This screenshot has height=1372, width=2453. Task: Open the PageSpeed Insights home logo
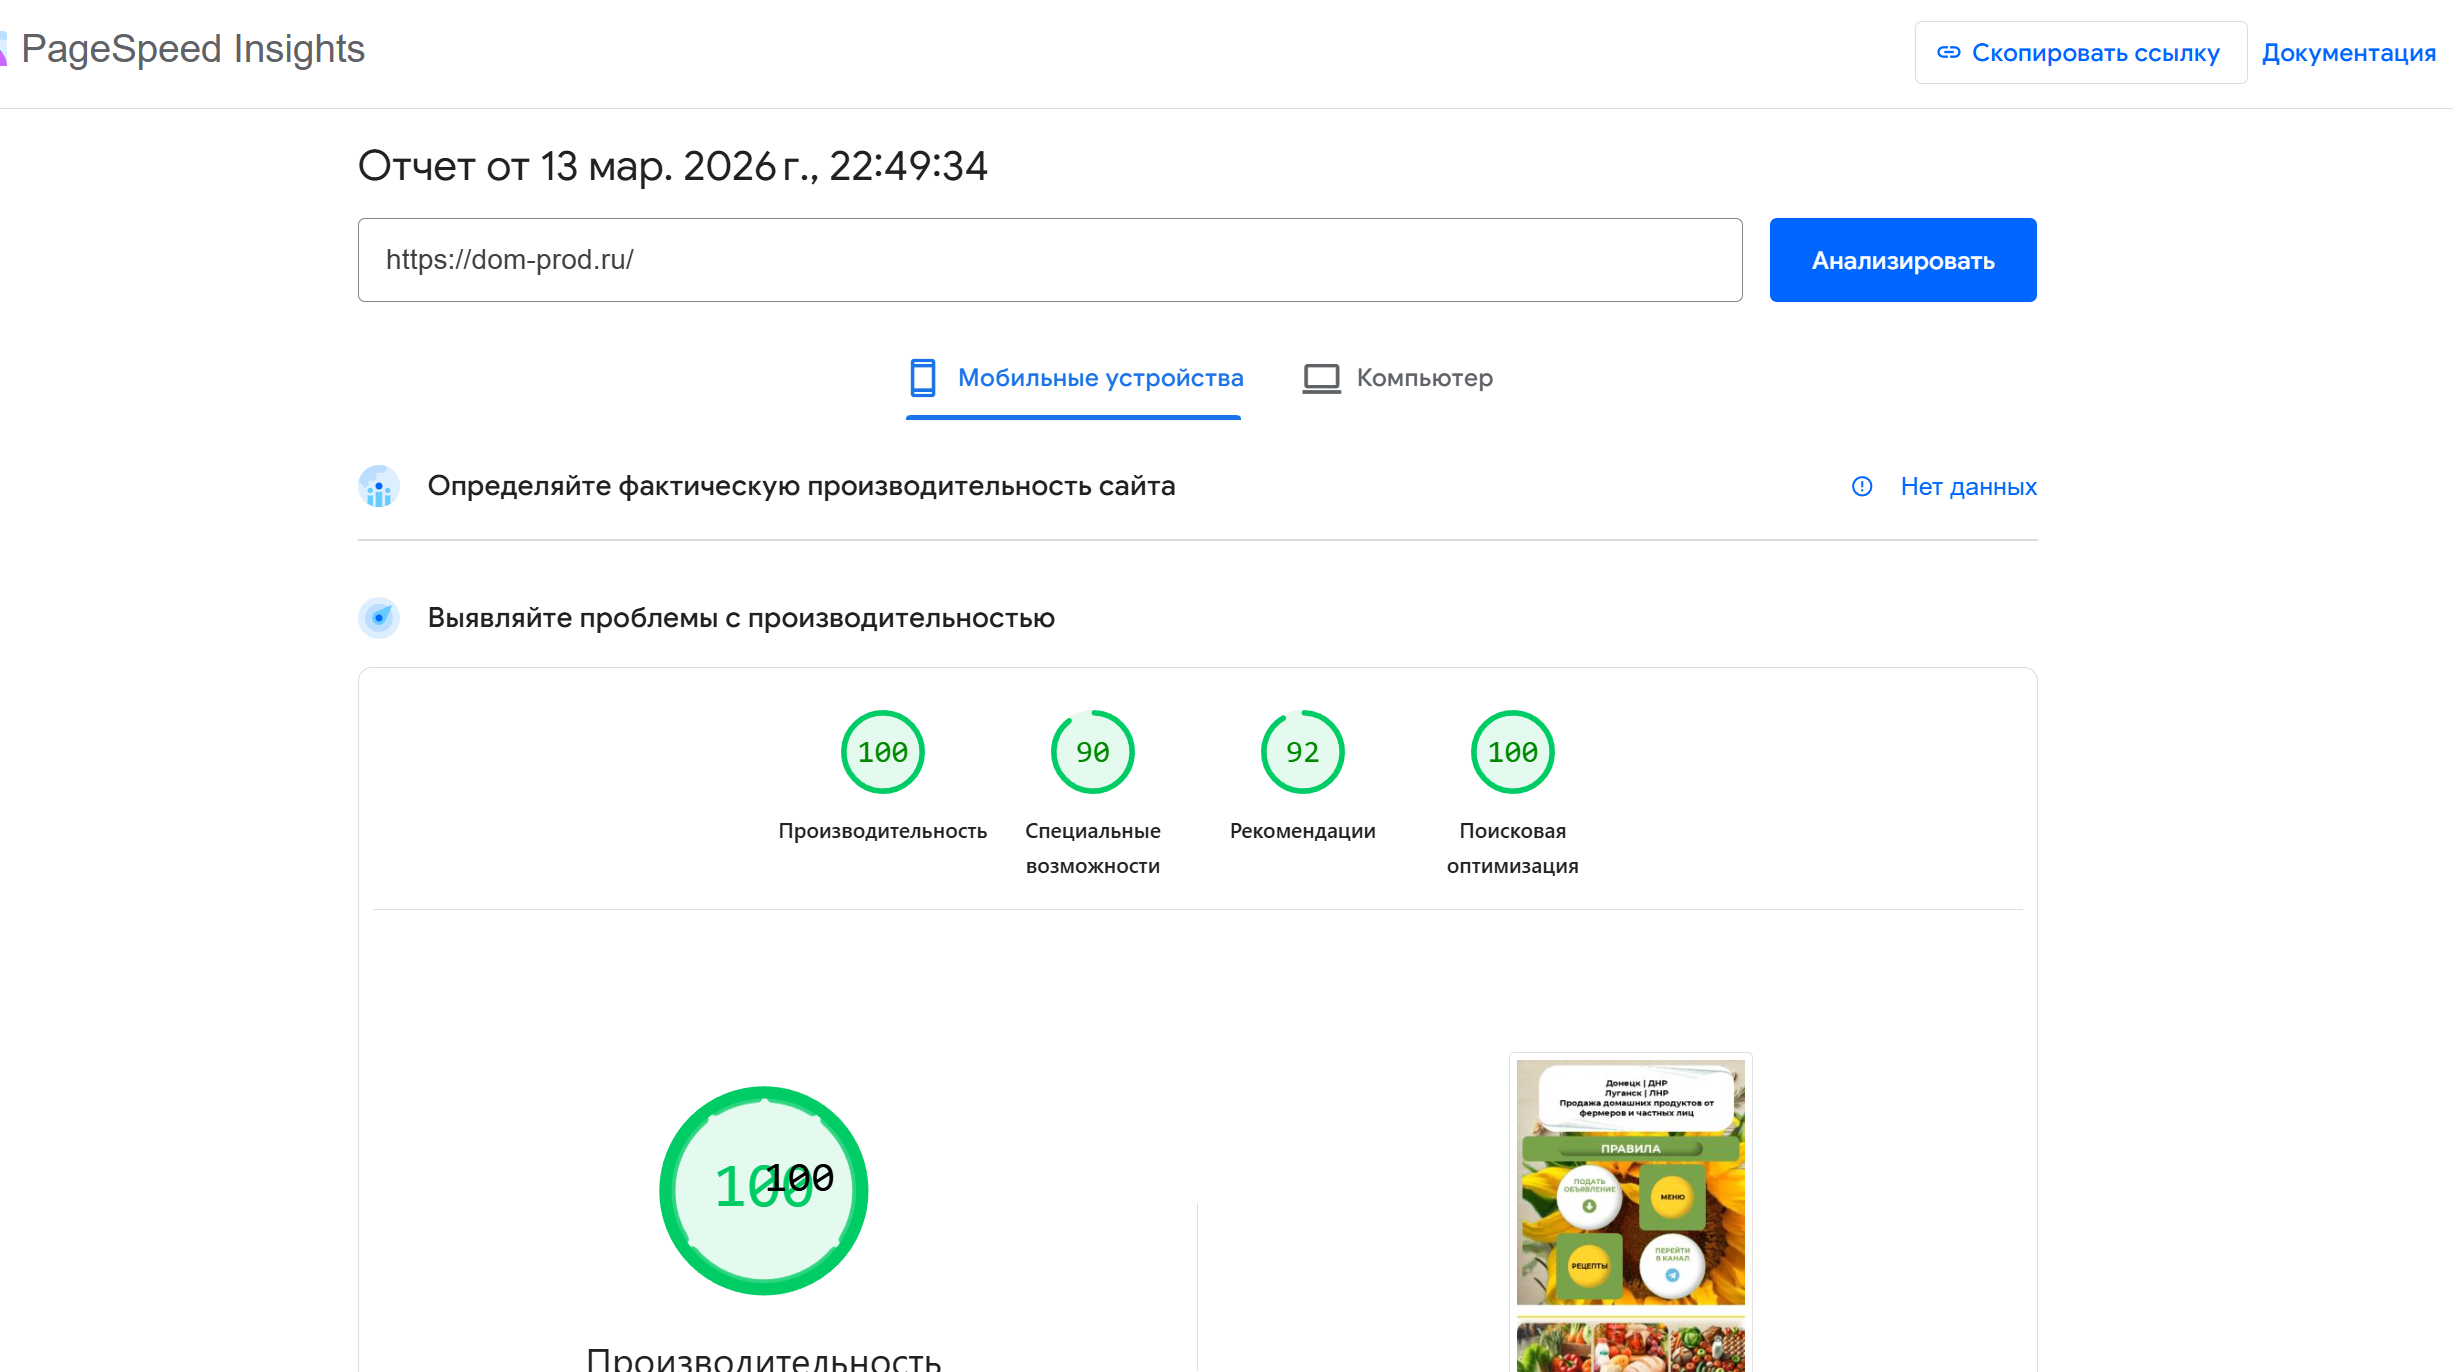(x=185, y=49)
